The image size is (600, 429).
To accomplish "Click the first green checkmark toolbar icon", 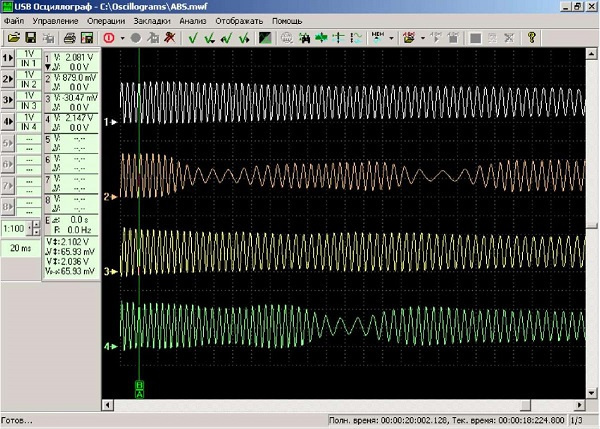I will pyautogui.click(x=191, y=38).
